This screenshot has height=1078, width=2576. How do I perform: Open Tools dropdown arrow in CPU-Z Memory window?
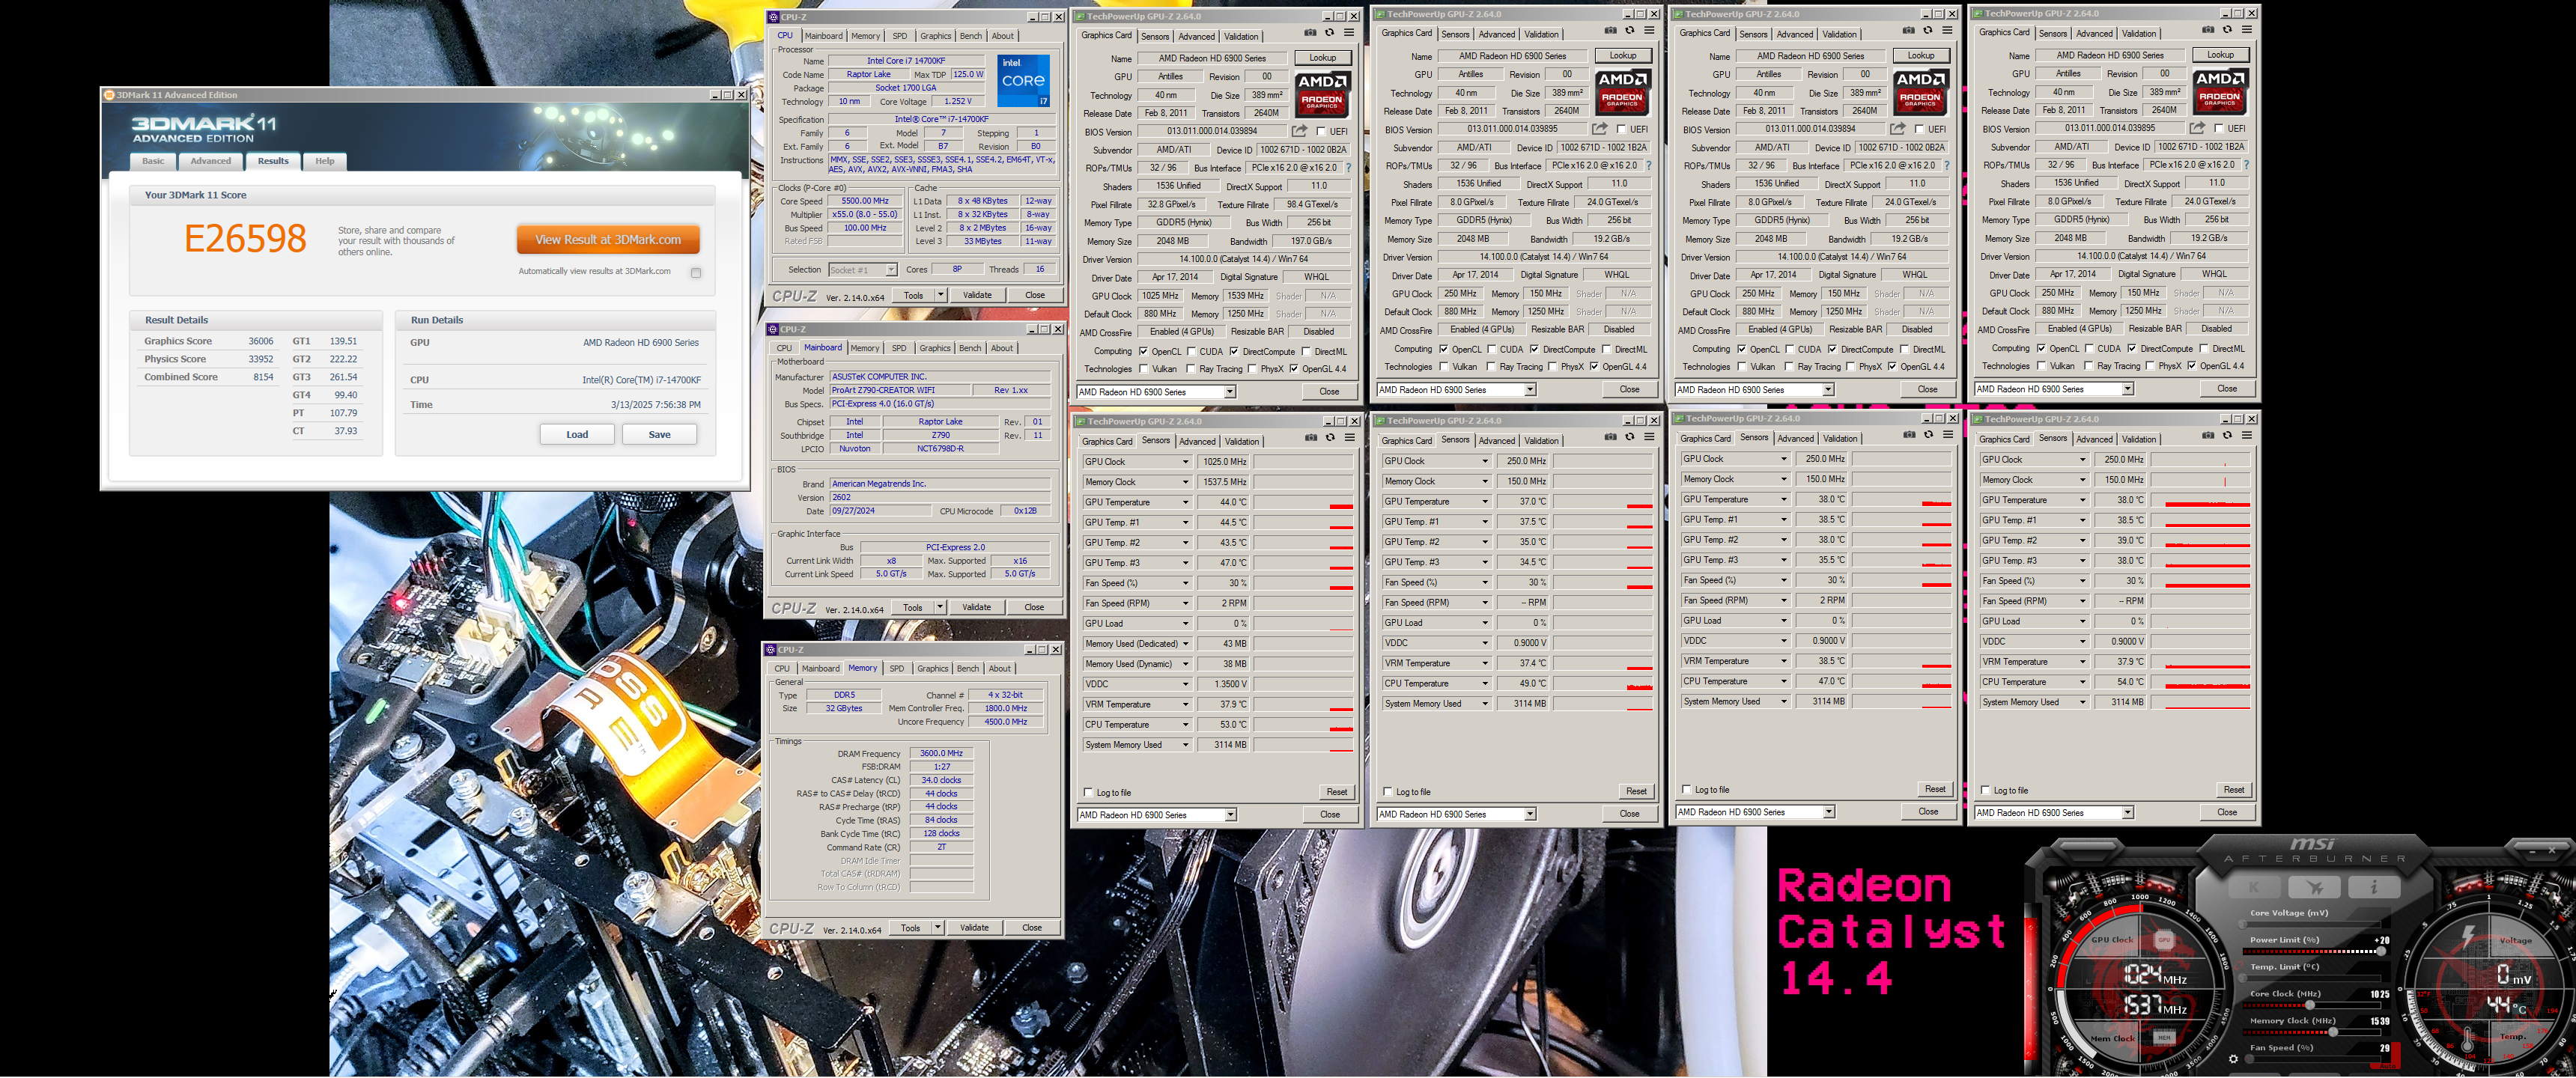(938, 927)
